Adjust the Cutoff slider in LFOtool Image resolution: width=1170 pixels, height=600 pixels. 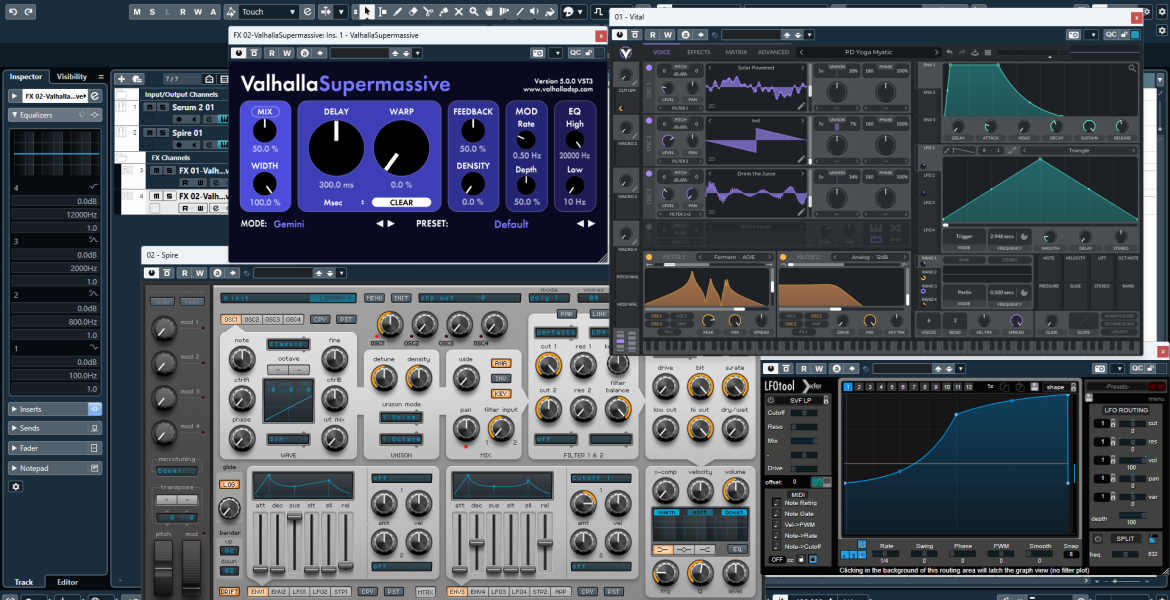[x=804, y=413]
